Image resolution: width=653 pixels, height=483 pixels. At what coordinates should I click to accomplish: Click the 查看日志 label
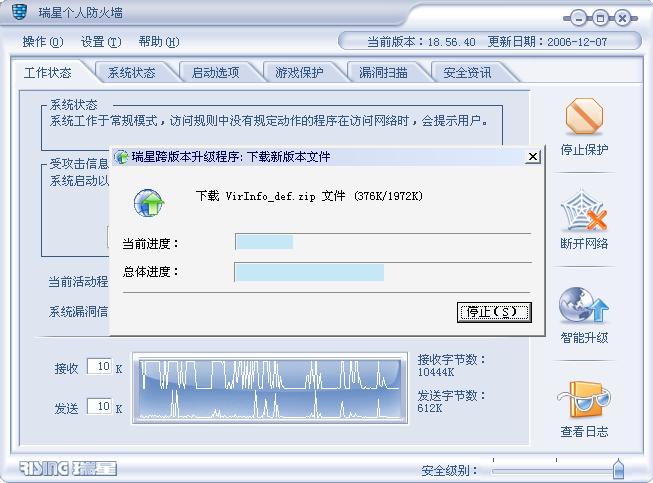(584, 432)
